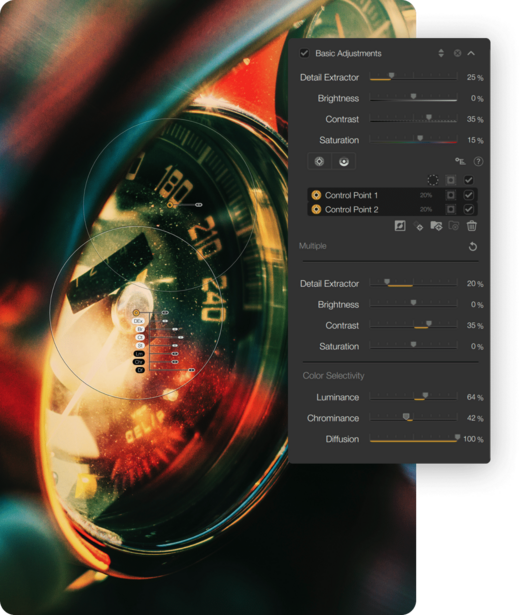Click the dotted circle size column header icon
The height and width of the screenshot is (615, 523).
point(432,180)
